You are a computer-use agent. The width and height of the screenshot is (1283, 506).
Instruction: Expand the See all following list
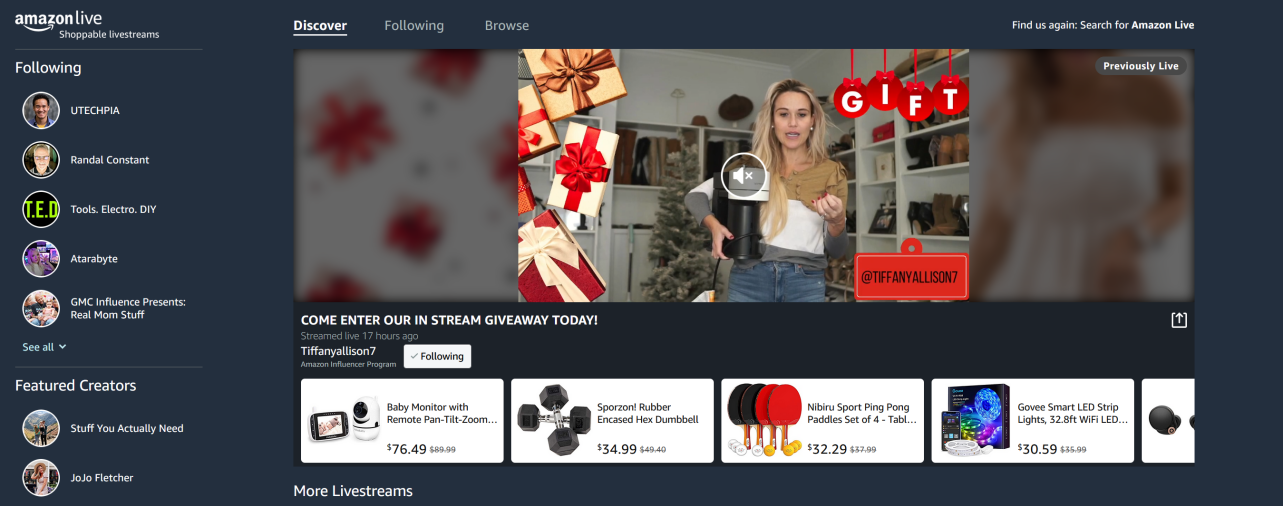pyautogui.click(x=45, y=347)
